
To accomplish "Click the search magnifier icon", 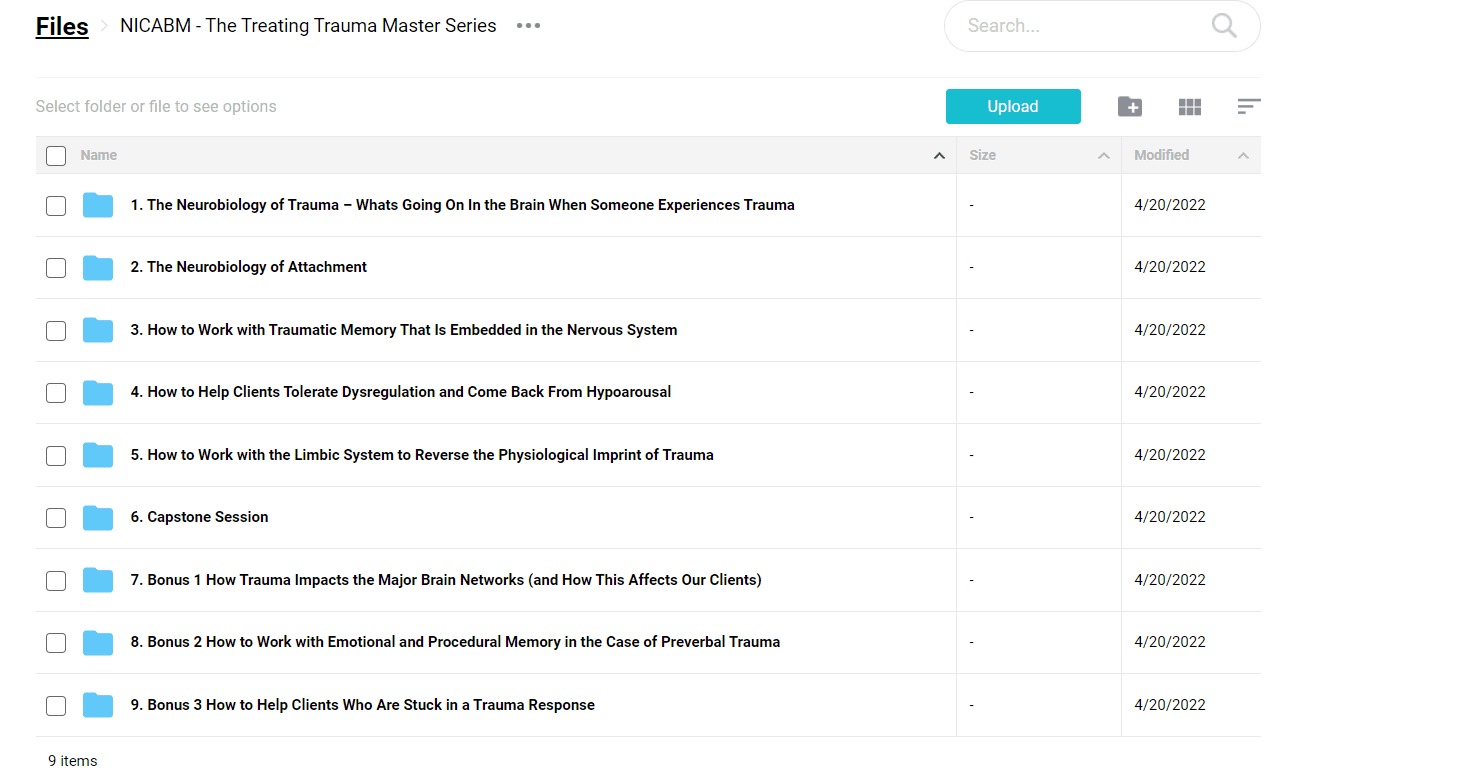I will click(x=1224, y=26).
